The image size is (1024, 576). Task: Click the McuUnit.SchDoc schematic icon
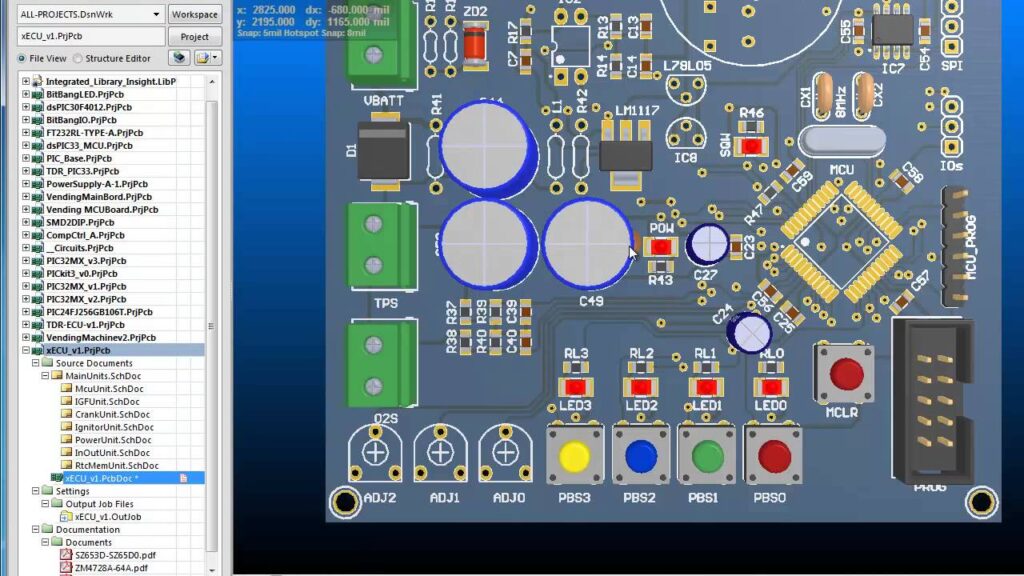tap(66, 389)
